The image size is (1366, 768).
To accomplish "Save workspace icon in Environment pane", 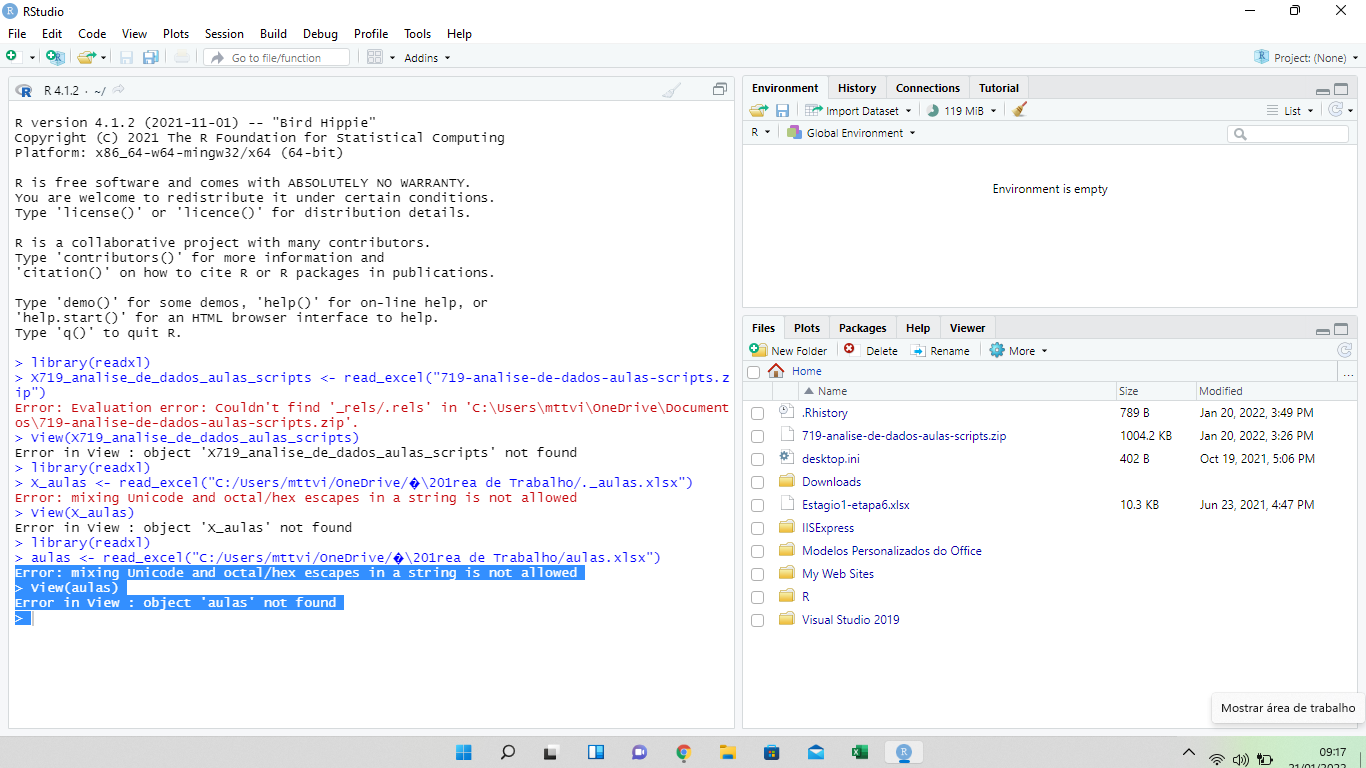I will tap(782, 110).
